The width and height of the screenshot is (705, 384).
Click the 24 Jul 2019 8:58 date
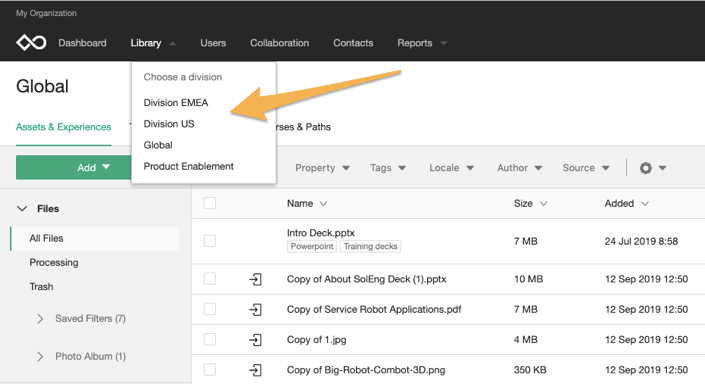pyautogui.click(x=641, y=241)
